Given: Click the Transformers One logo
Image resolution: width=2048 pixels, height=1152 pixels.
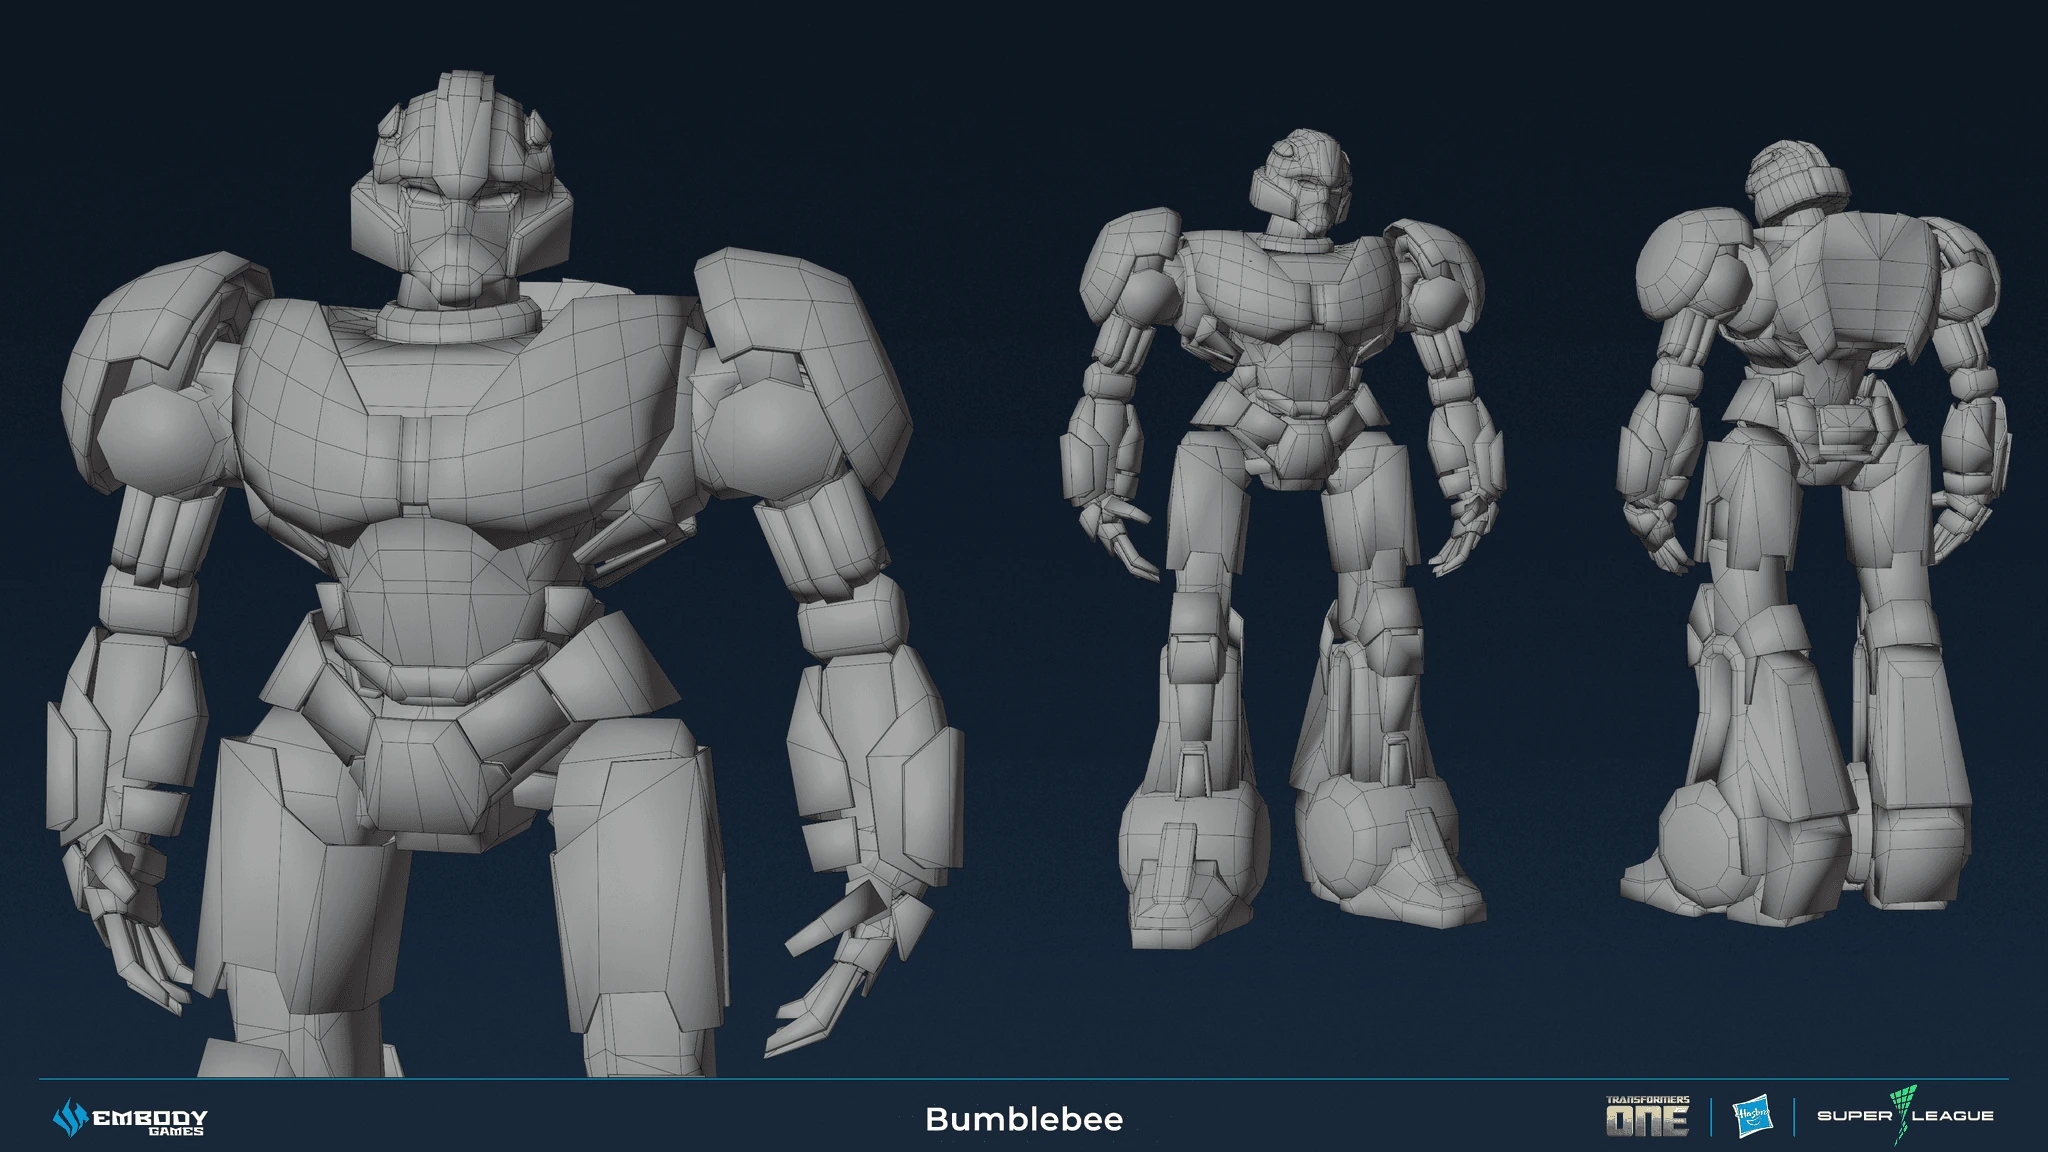Looking at the screenshot, I should click(x=1648, y=1116).
